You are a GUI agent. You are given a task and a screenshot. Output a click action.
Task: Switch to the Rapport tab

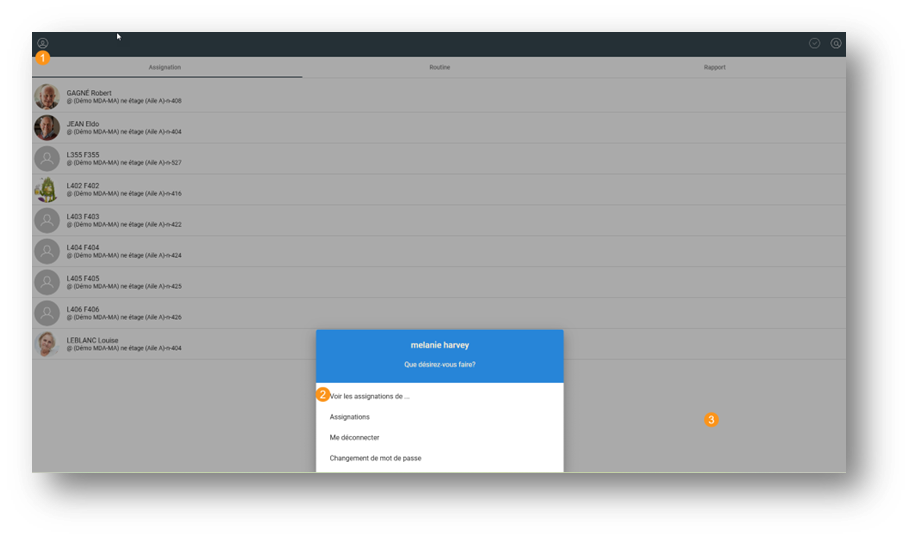[714, 67]
